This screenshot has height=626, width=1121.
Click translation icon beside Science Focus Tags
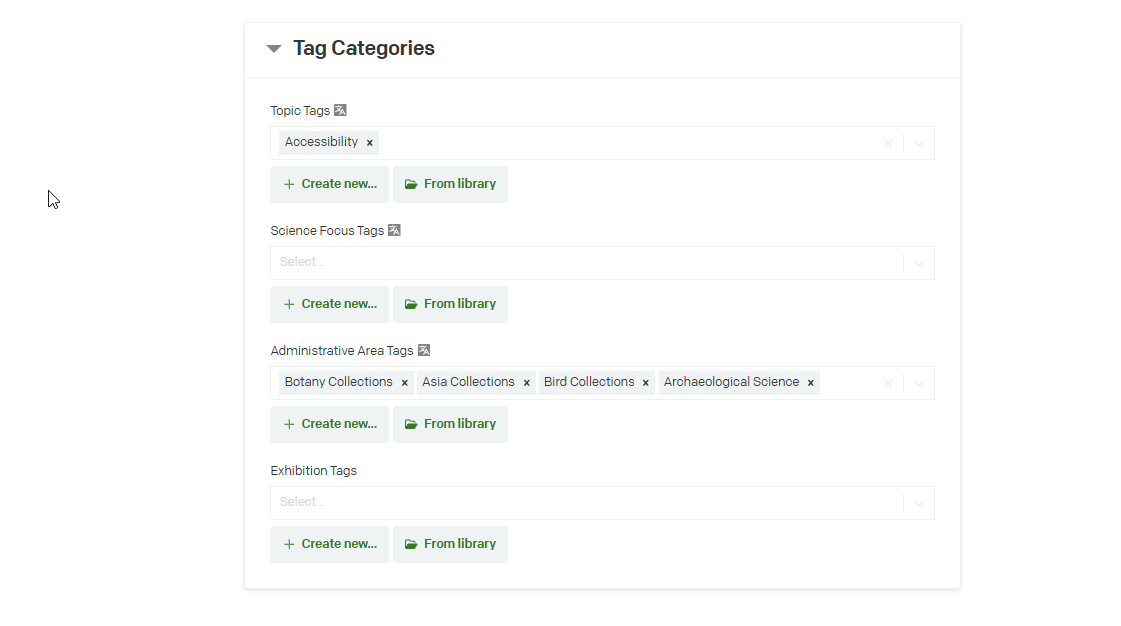(x=394, y=230)
